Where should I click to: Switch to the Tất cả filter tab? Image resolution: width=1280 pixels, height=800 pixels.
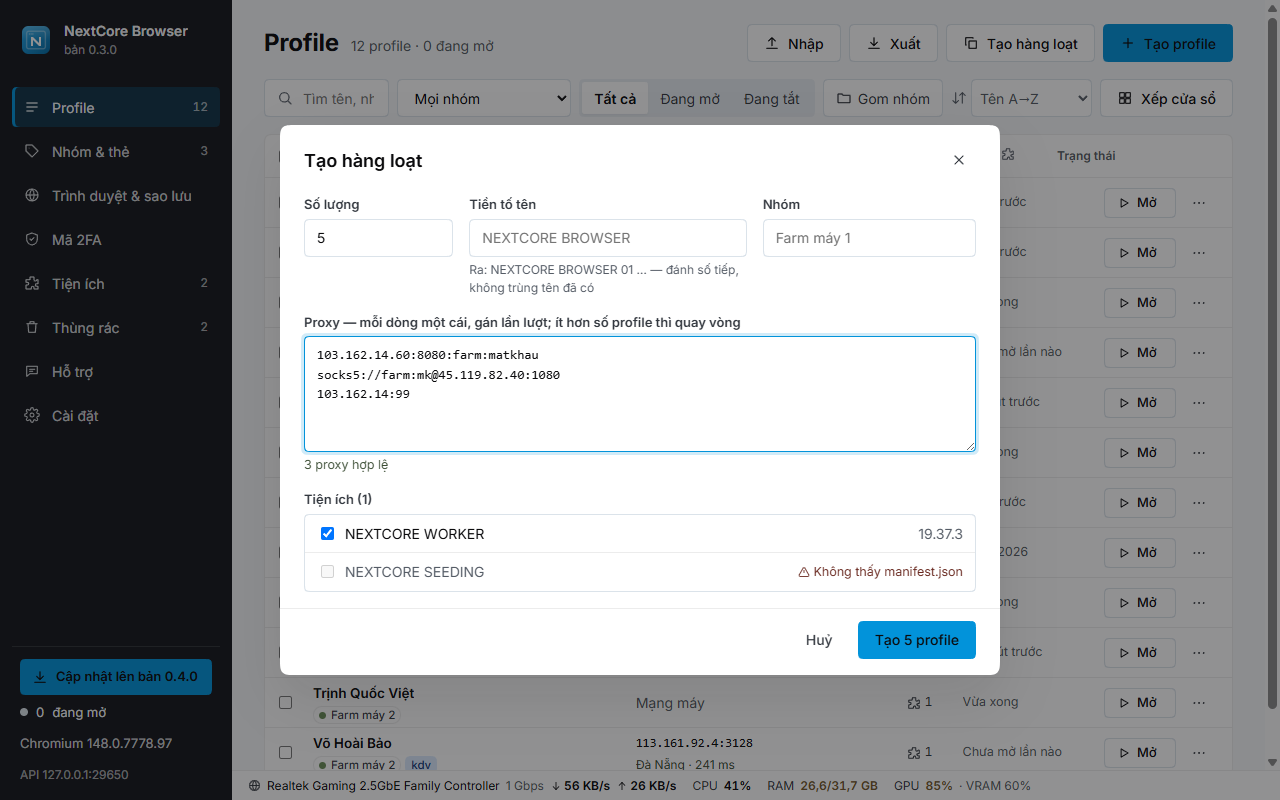[x=615, y=99]
